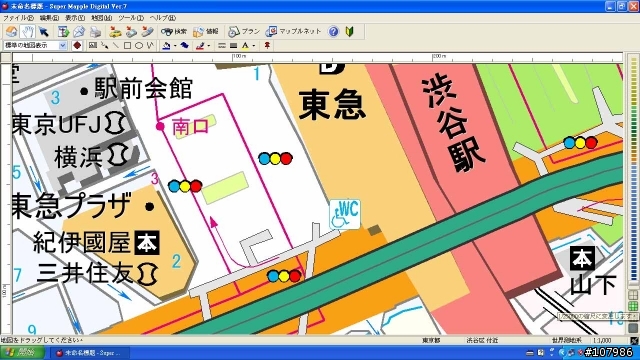Click the yellow car transfer icon
The width and height of the screenshot is (640, 360).
pos(115,32)
